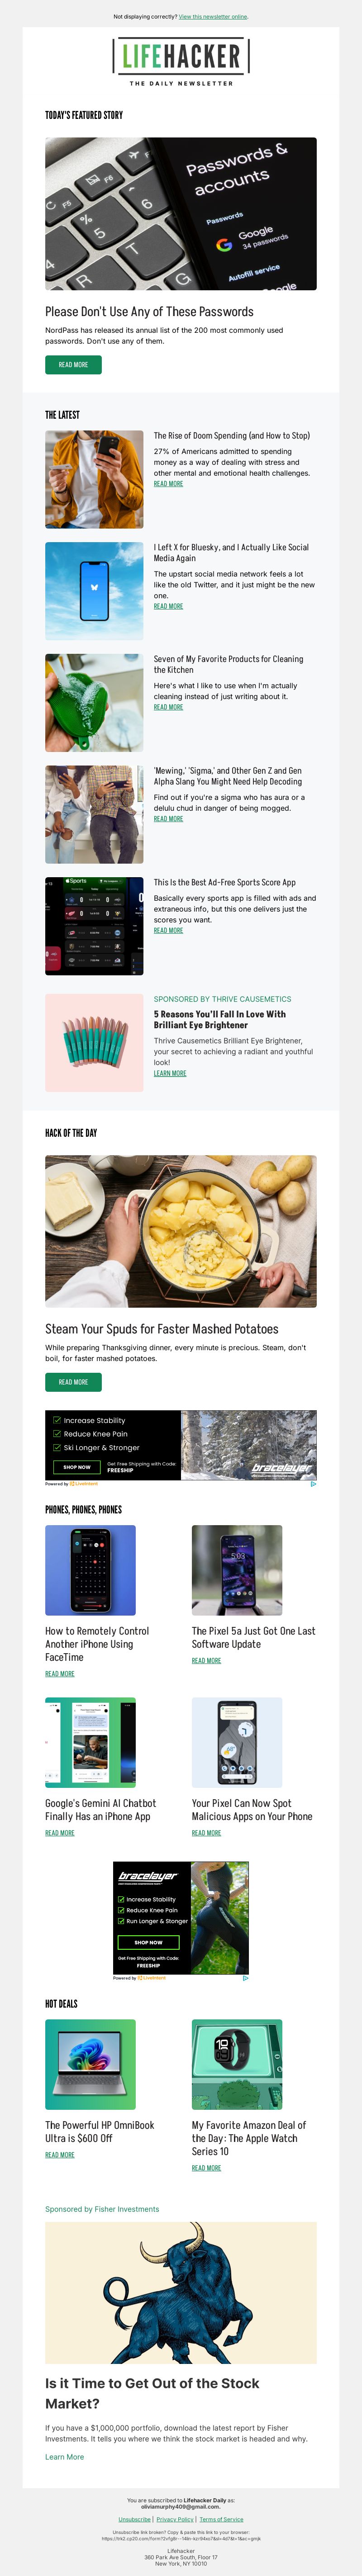Open the Doom Spending article thumbnail
362x2576 pixels.
(x=94, y=479)
